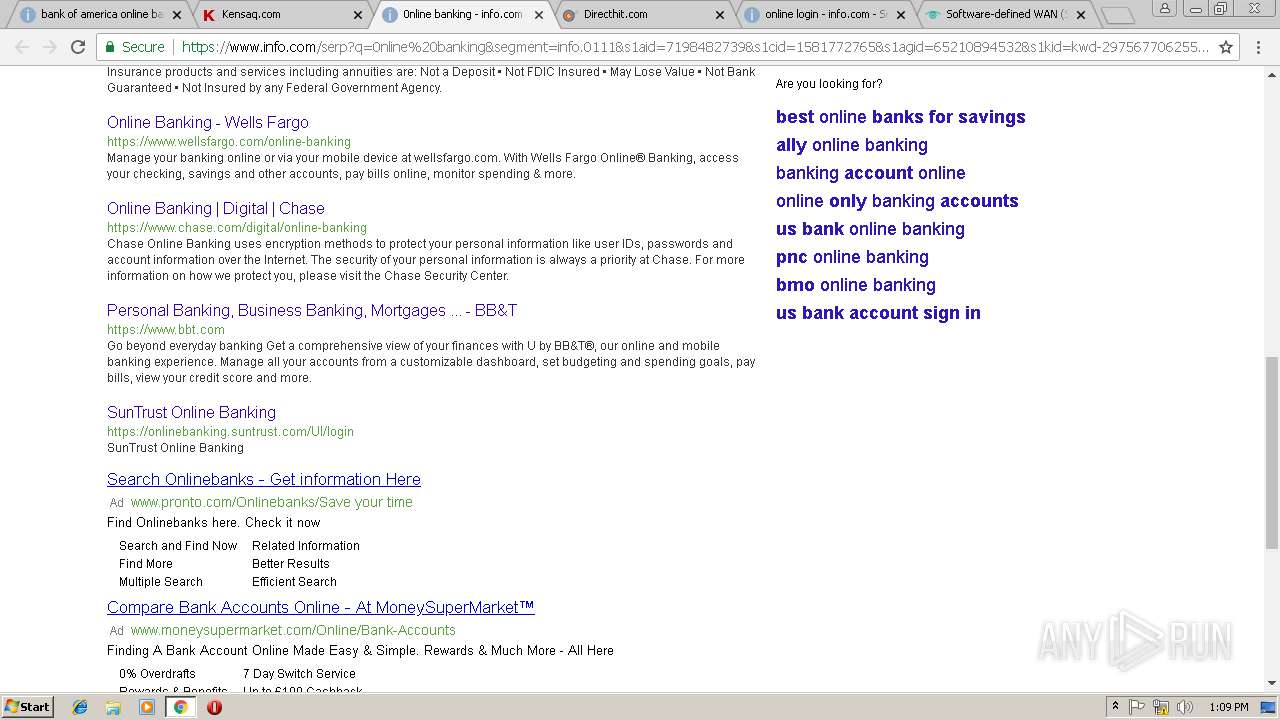
Task: Open the BB&T Personal Banking result
Action: (312, 310)
